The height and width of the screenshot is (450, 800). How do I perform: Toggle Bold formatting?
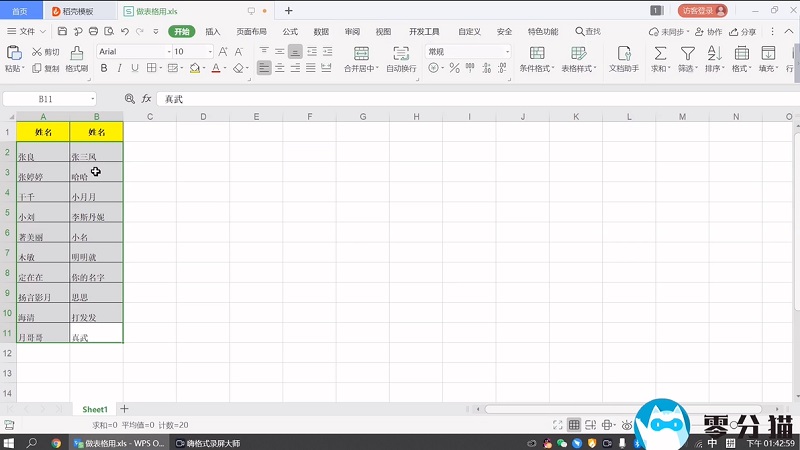pos(103,69)
